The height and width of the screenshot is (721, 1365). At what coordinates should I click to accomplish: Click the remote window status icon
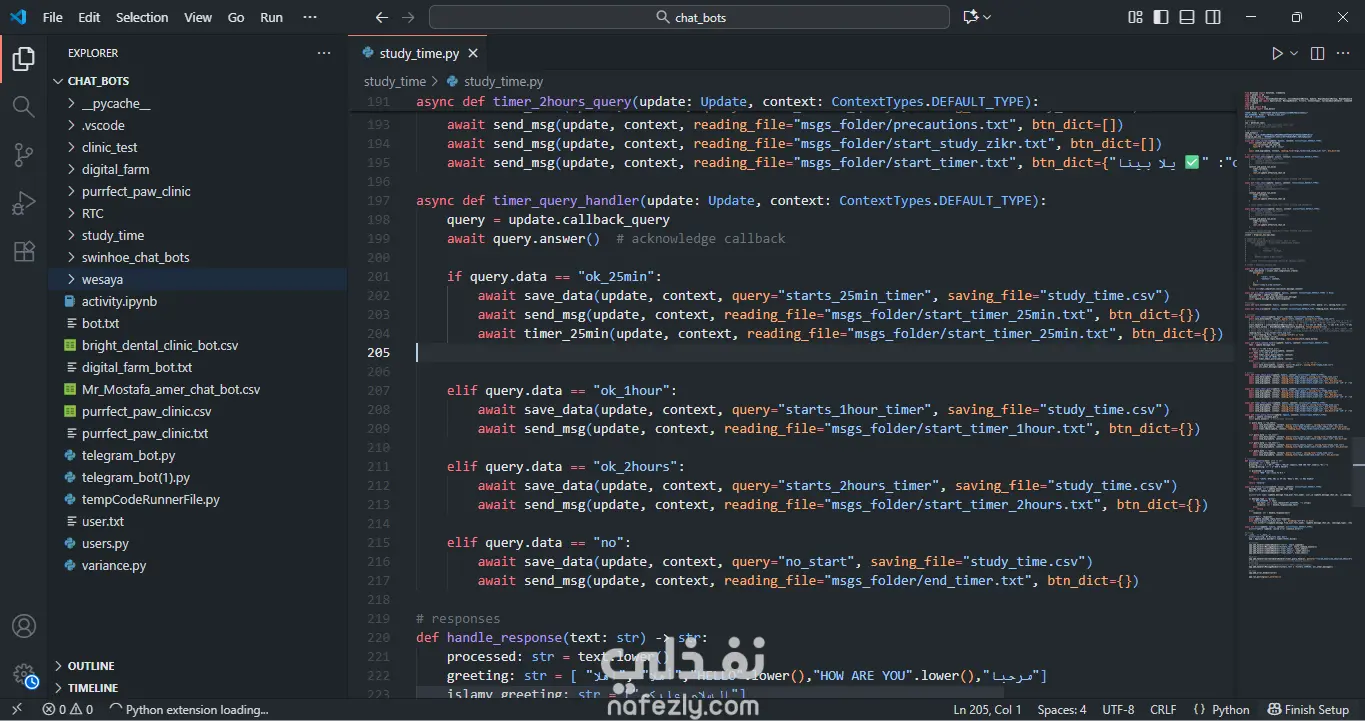16,710
